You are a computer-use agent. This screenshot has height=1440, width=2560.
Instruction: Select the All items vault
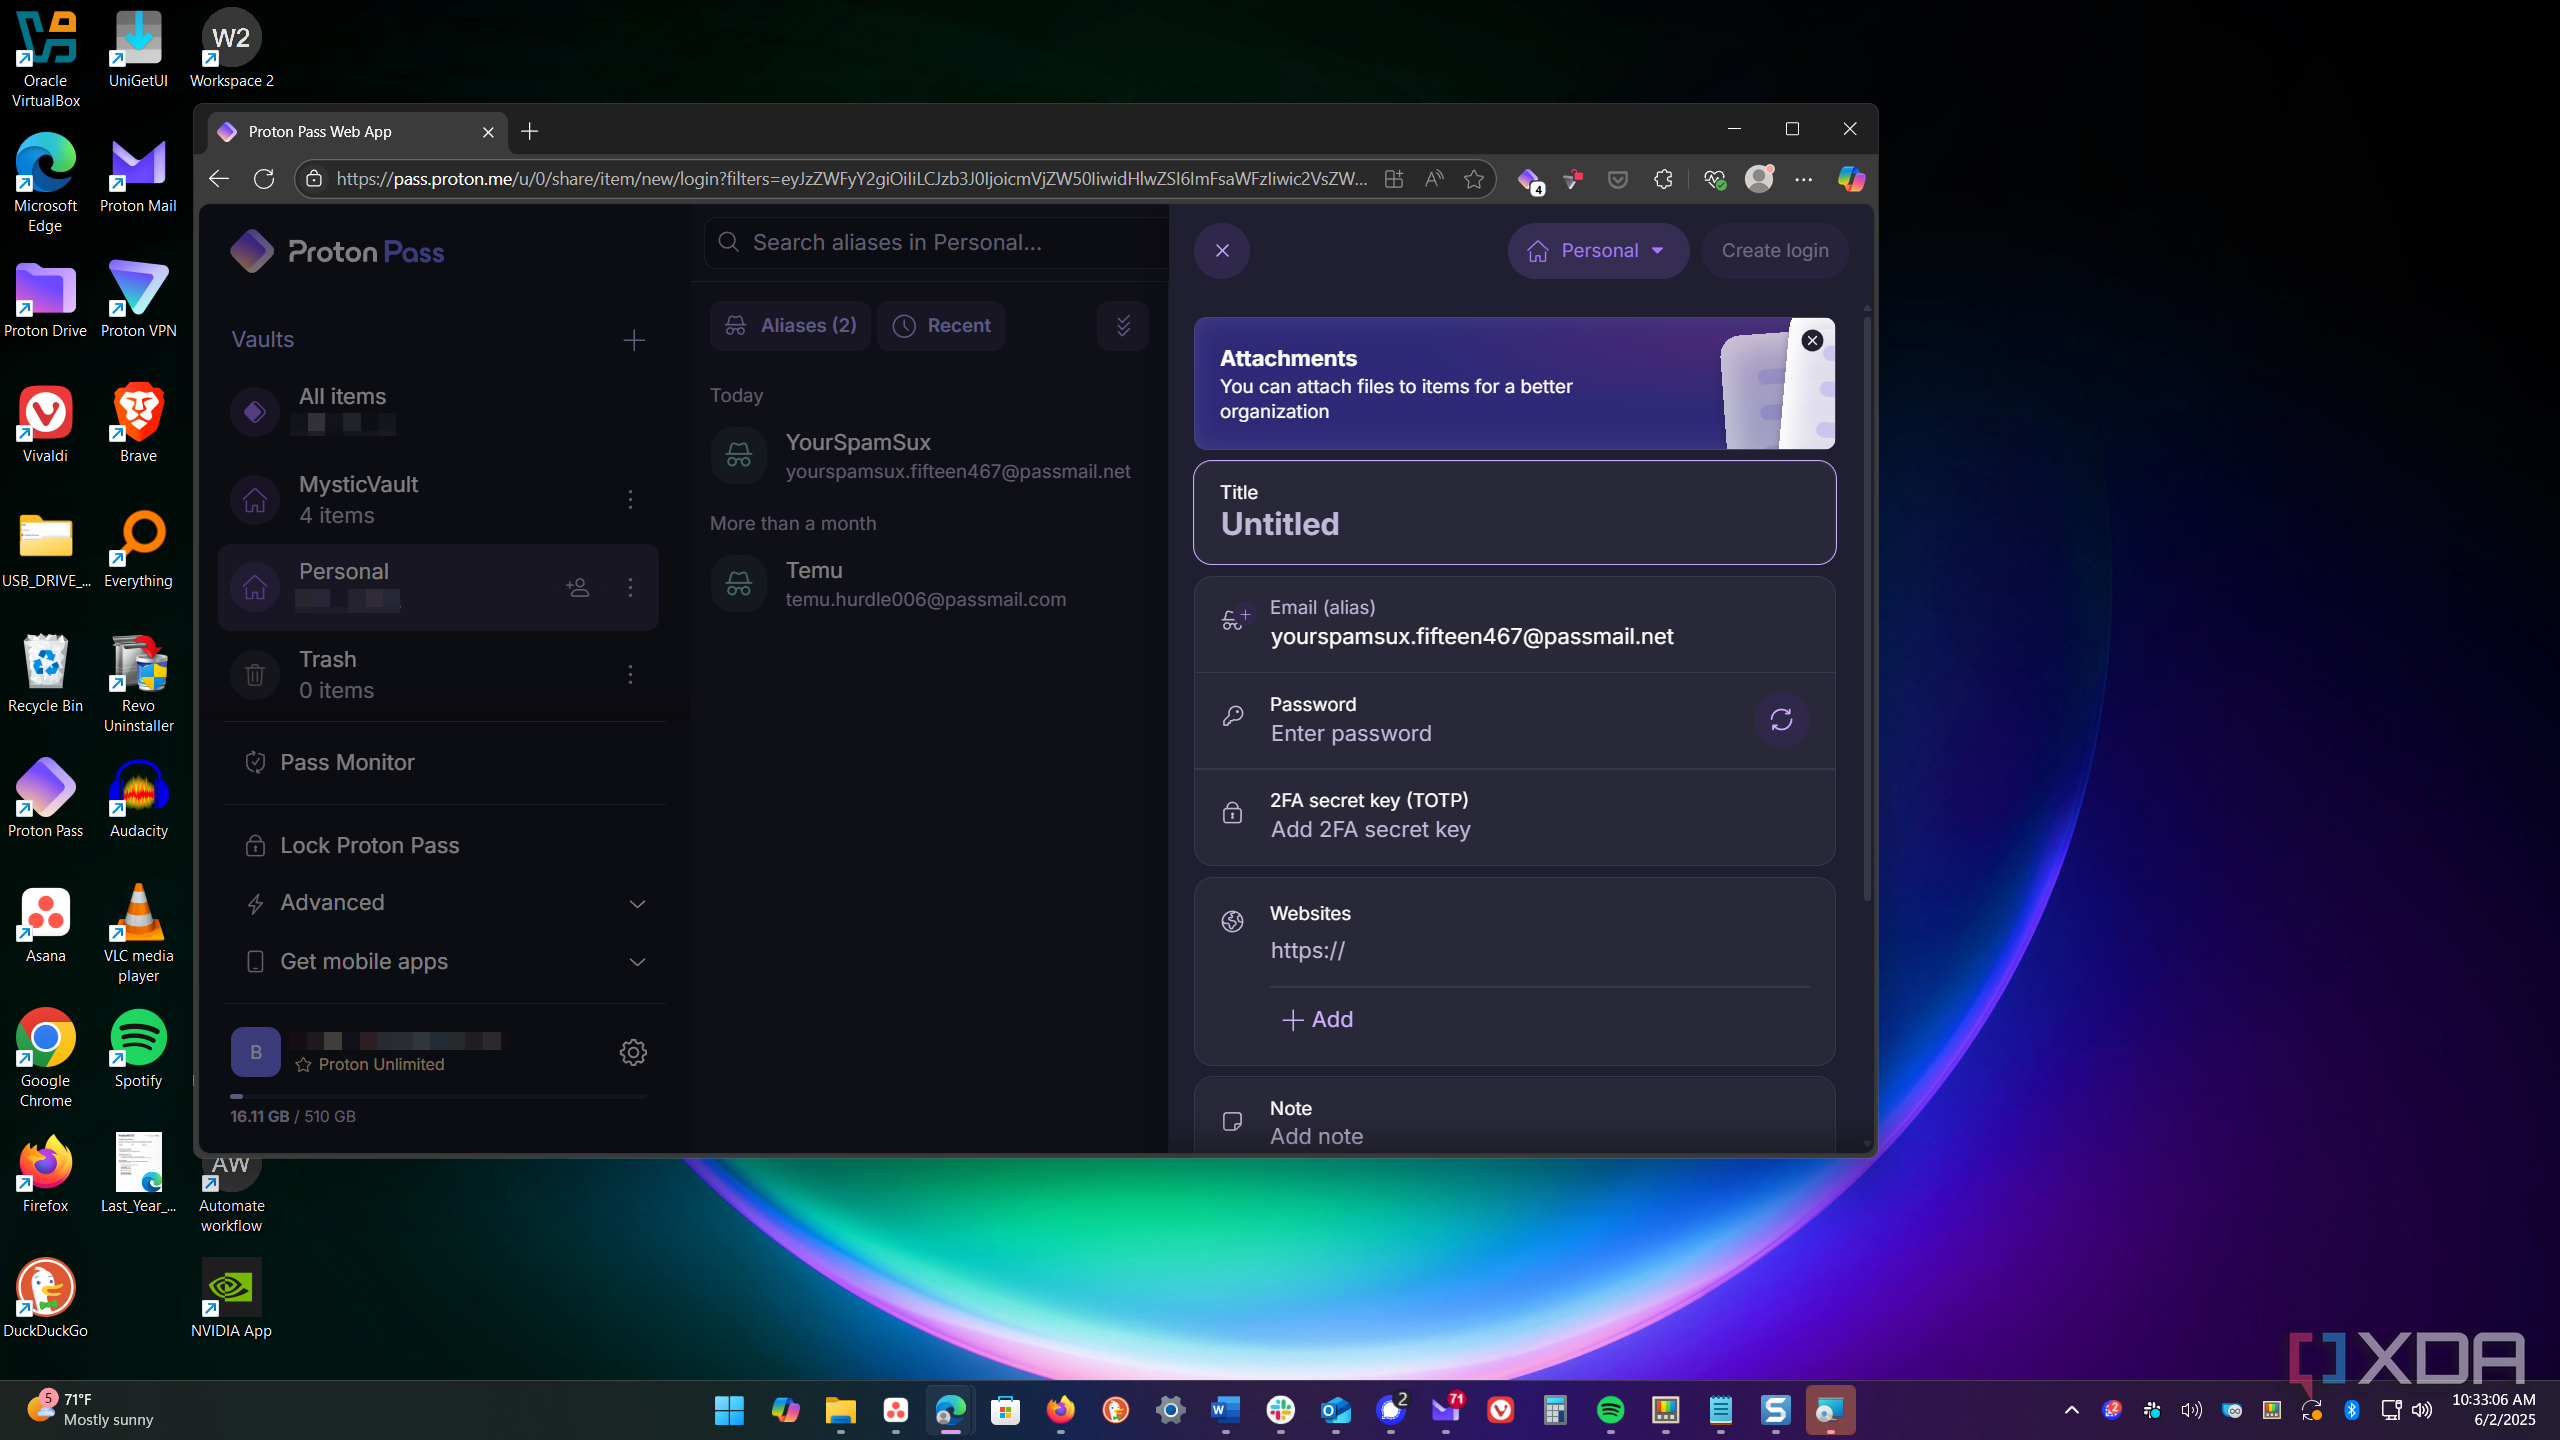point(438,410)
